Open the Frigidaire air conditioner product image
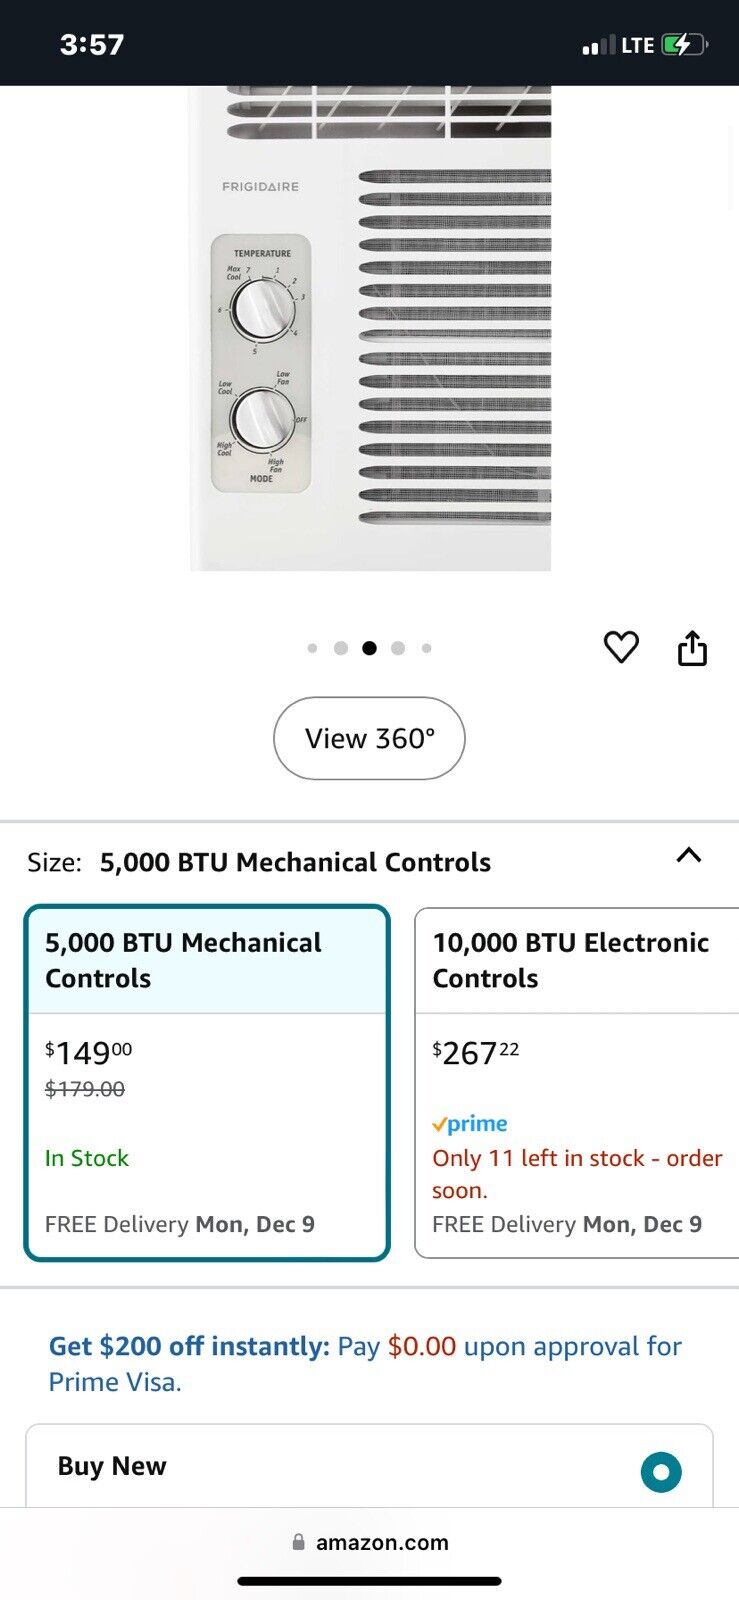739x1600 pixels. 370,330
